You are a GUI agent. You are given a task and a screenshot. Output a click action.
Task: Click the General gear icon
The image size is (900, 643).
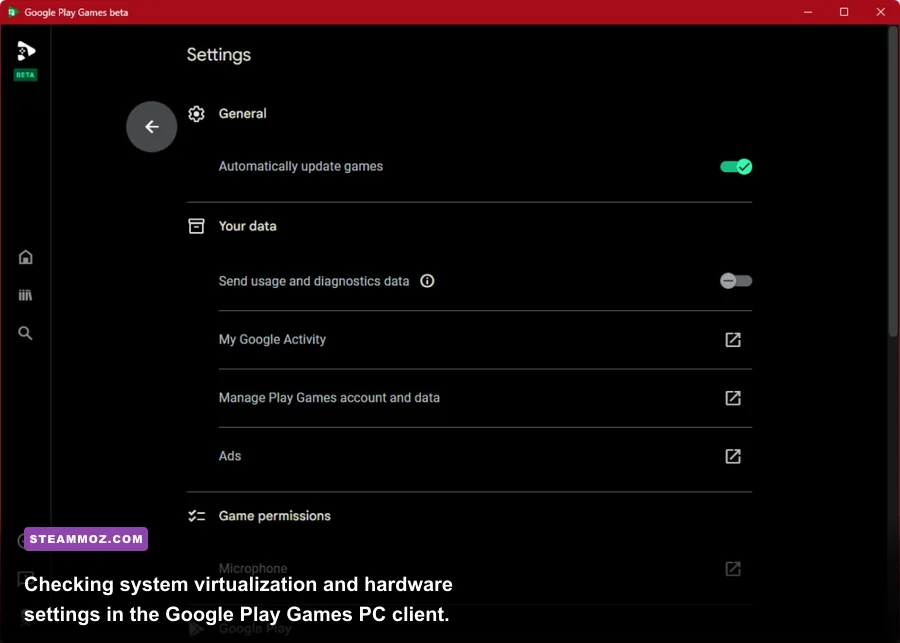(196, 114)
